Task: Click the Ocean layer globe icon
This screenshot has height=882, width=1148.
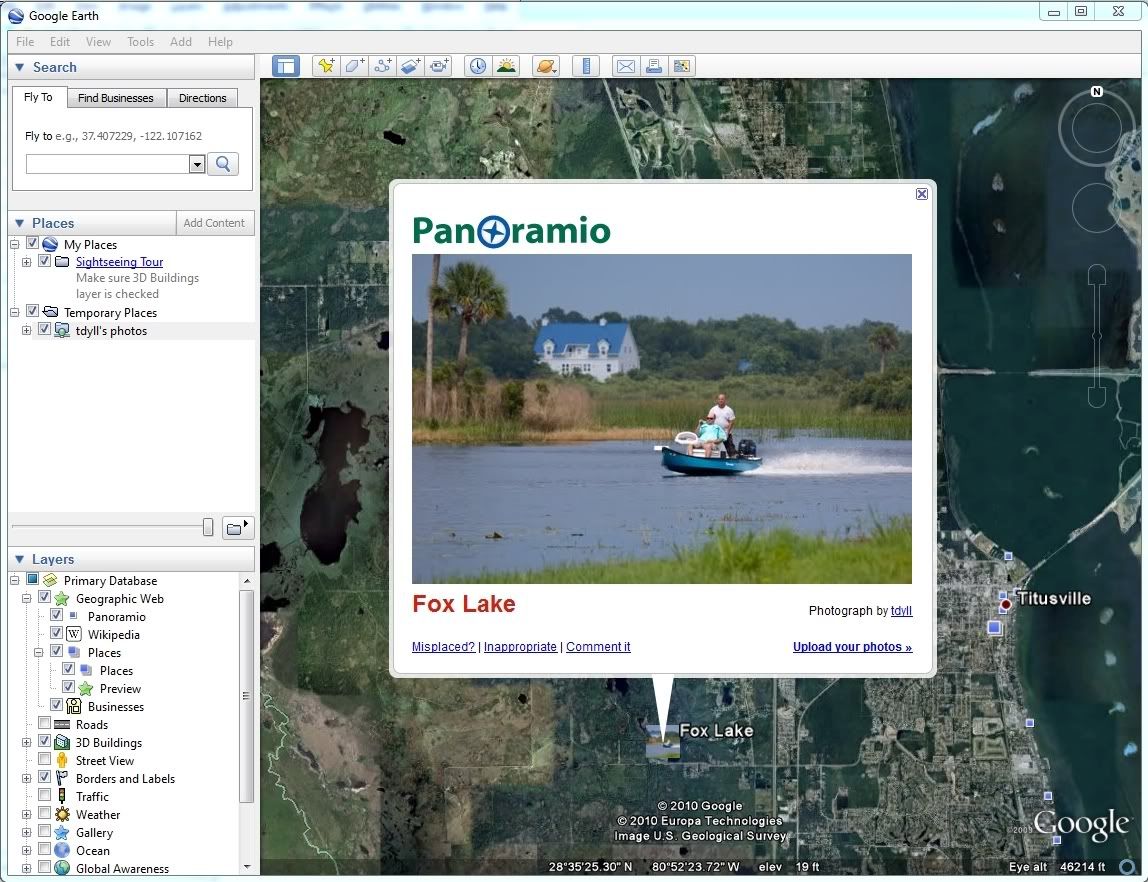Action: (x=62, y=850)
